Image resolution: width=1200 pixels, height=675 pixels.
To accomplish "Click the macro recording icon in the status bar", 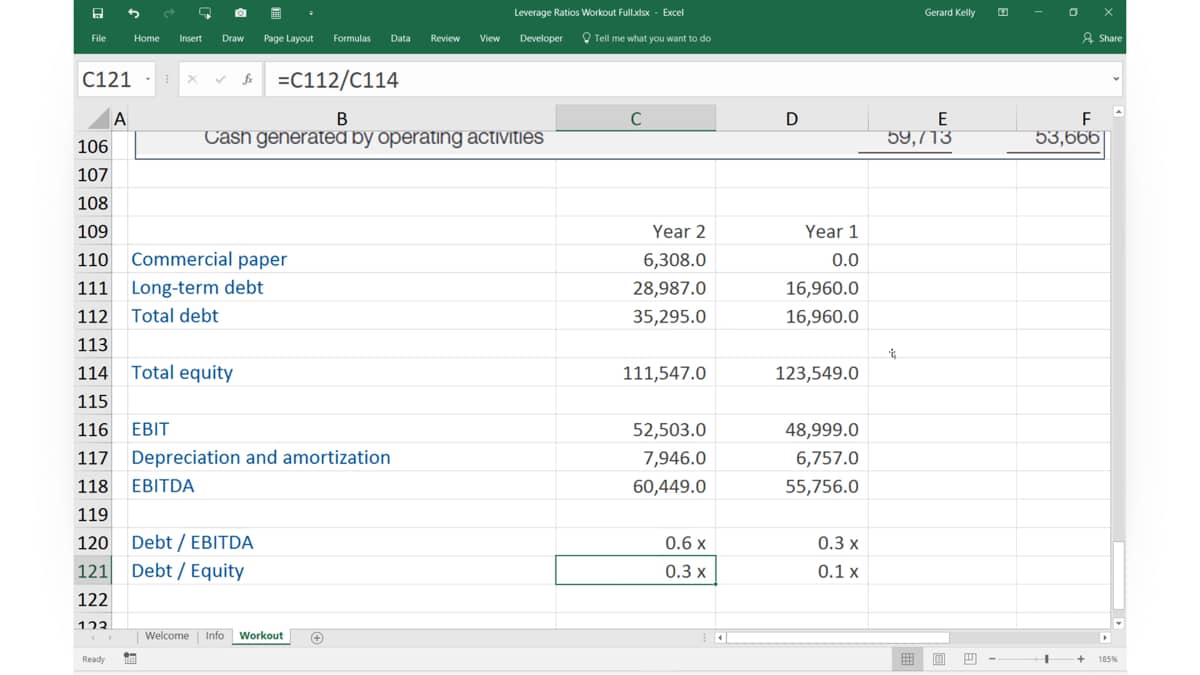I will pyautogui.click(x=130, y=659).
